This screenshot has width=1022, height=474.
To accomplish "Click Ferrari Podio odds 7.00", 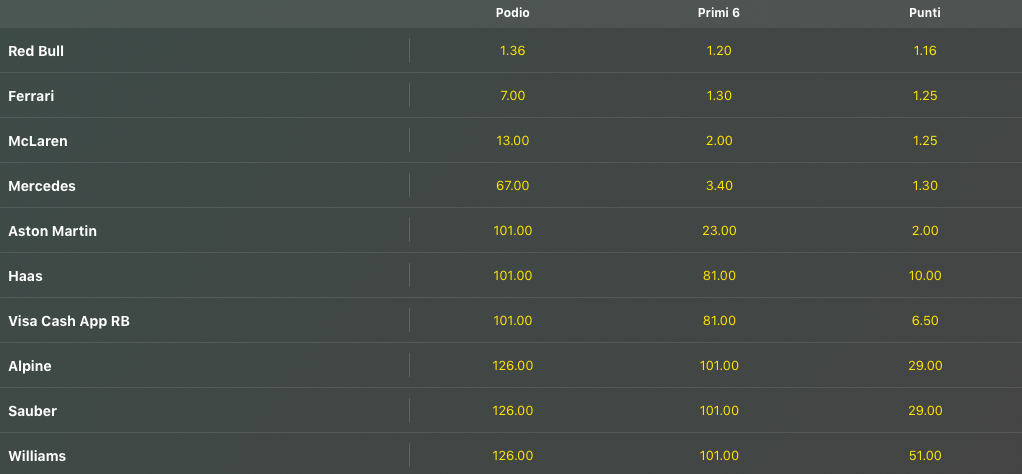I will point(512,96).
